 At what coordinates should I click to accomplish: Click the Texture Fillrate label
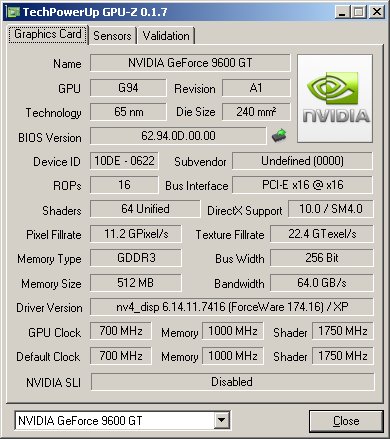click(x=230, y=235)
